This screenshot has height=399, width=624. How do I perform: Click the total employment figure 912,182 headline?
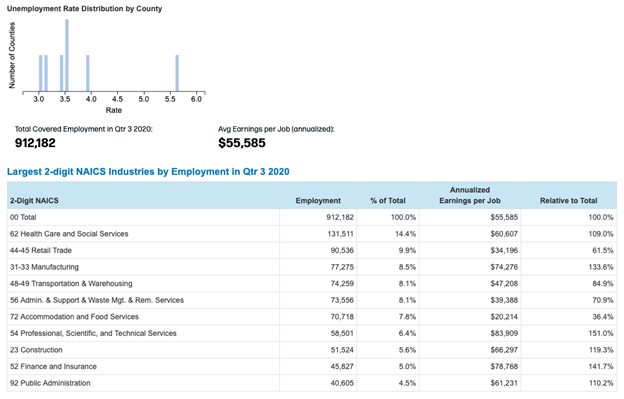click(x=35, y=143)
